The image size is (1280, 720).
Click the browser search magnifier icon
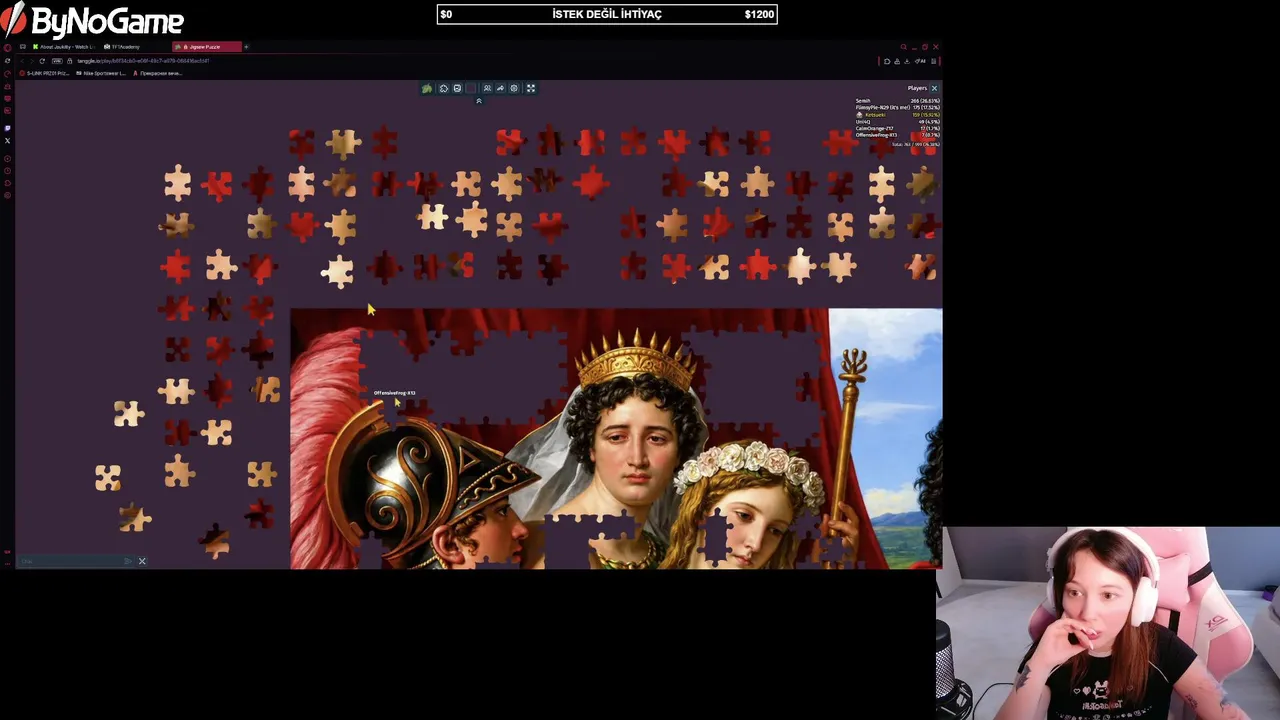(x=903, y=47)
